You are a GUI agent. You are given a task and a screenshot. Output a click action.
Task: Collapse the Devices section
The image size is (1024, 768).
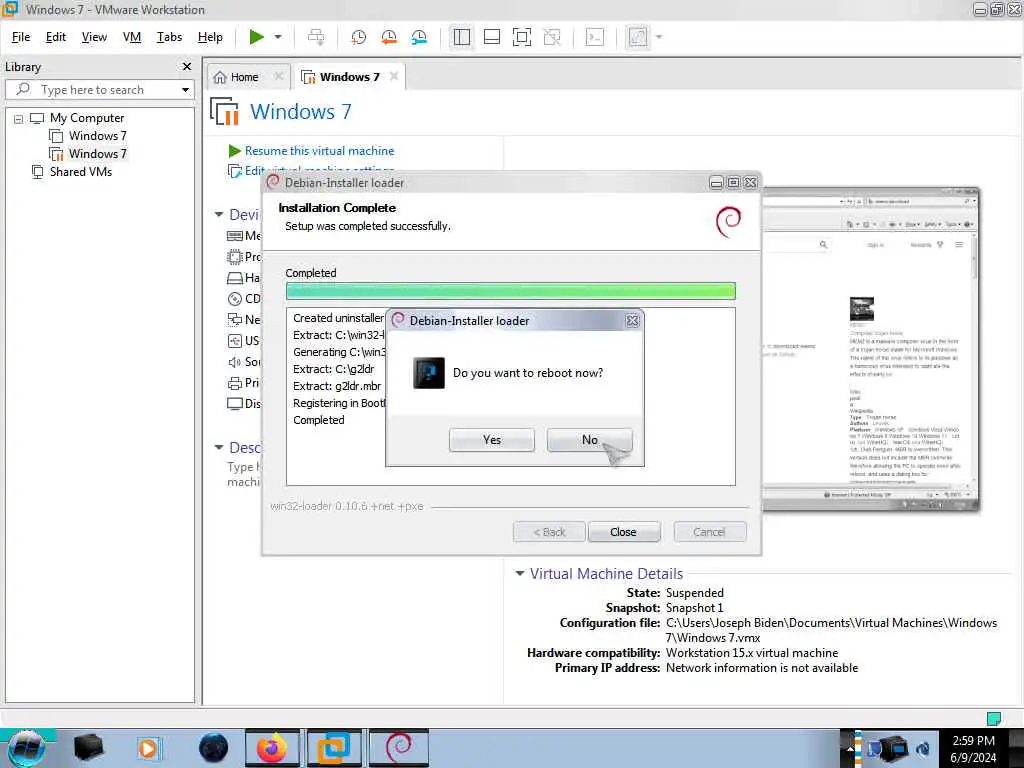pos(219,214)
